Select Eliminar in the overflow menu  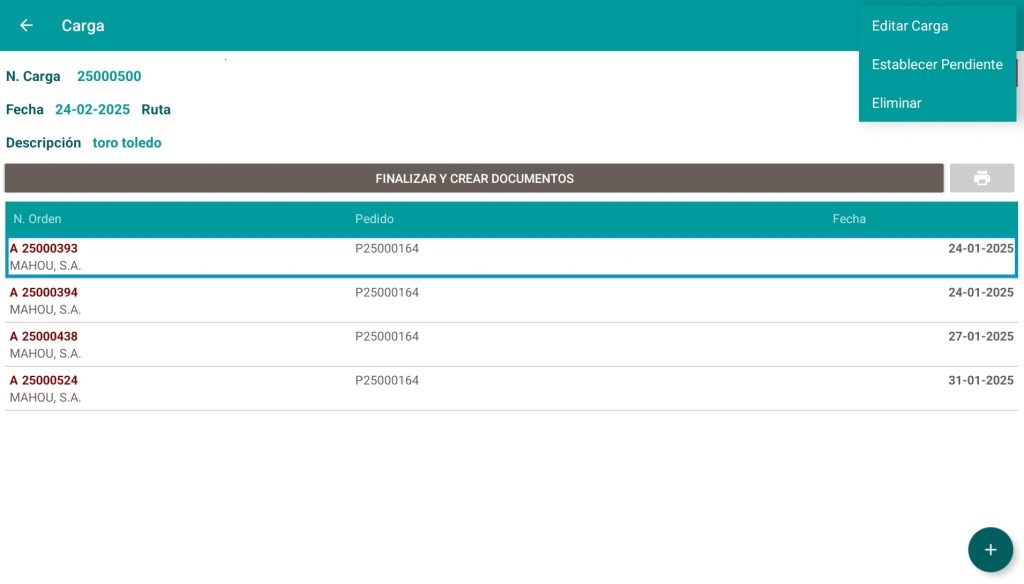(896, 103)
